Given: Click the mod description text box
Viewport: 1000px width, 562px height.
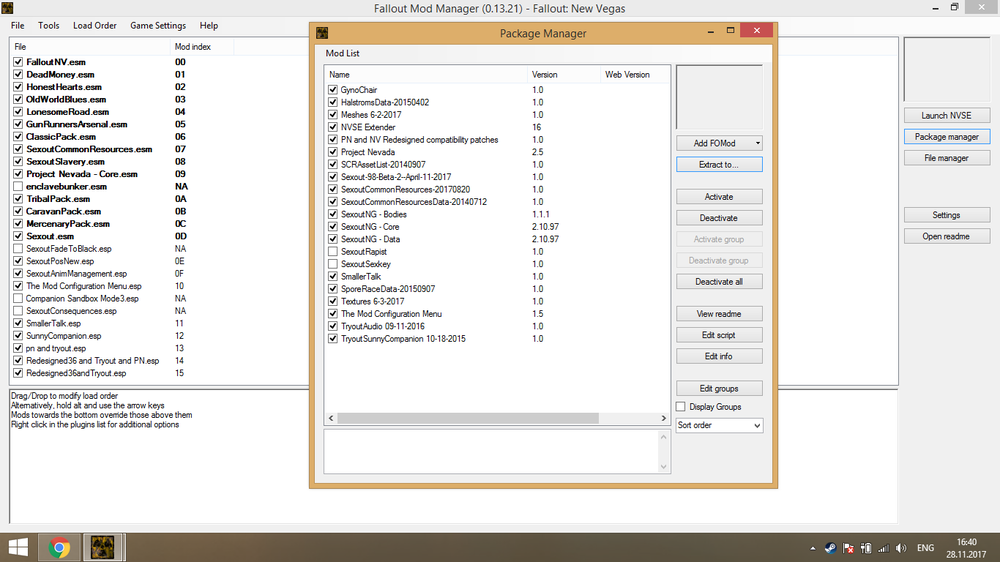Looking at the screenshot, I should click(491, 452).
